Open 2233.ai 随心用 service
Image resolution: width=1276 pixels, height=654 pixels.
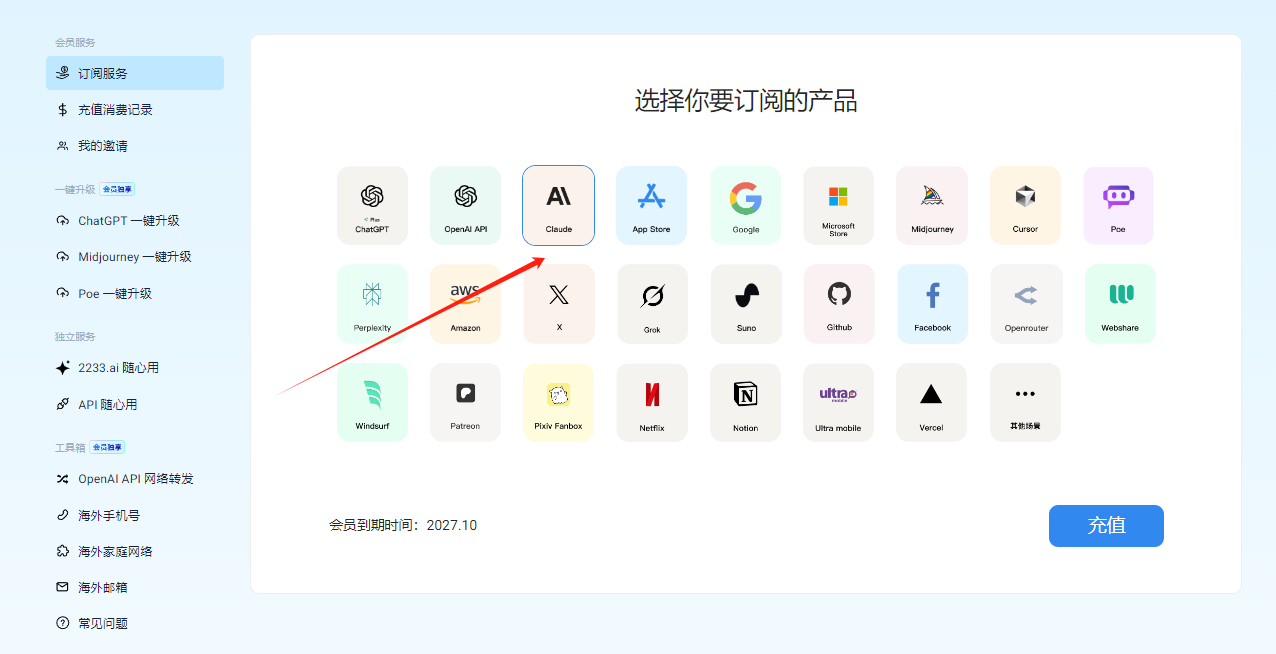(118, 368)
